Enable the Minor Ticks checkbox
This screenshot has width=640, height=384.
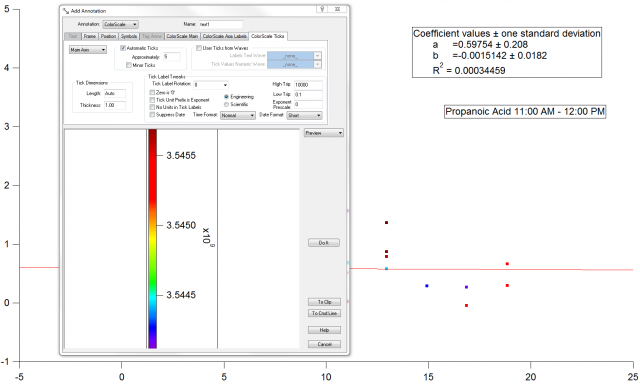point(129,65)
